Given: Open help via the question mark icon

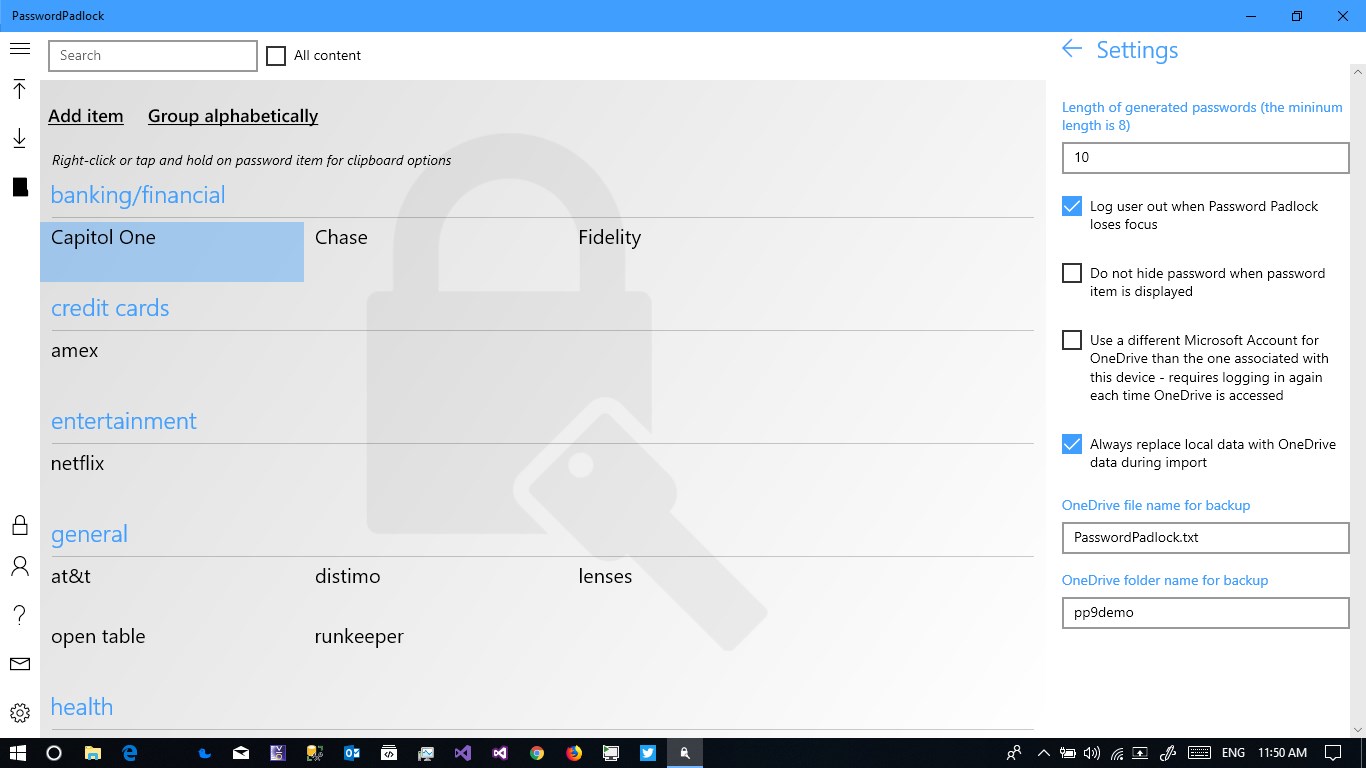Looking at the screenshot, I should coord(19,615).
